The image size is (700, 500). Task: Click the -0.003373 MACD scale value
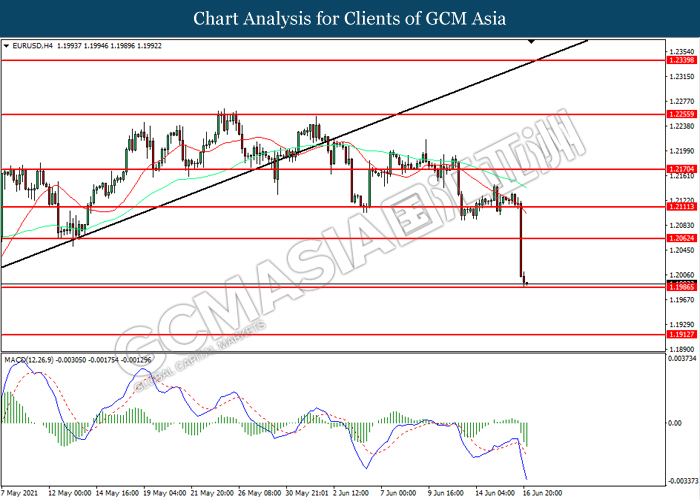[683, 481]
